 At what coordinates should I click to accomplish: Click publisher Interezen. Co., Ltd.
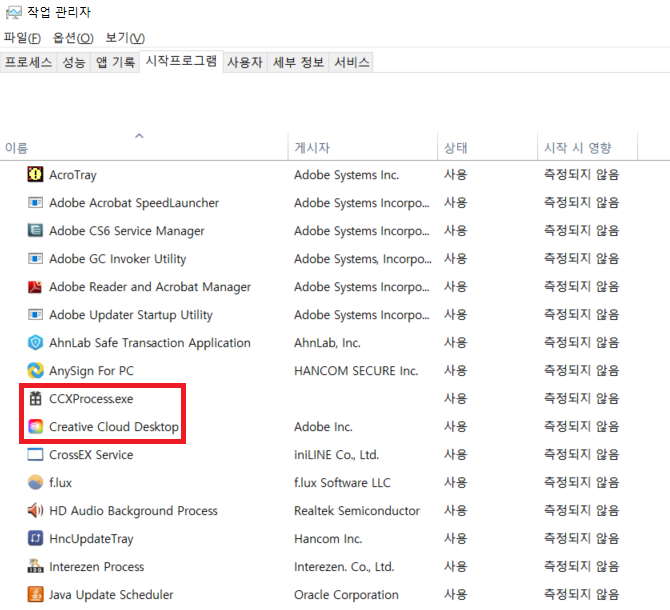tap(344, 566)
